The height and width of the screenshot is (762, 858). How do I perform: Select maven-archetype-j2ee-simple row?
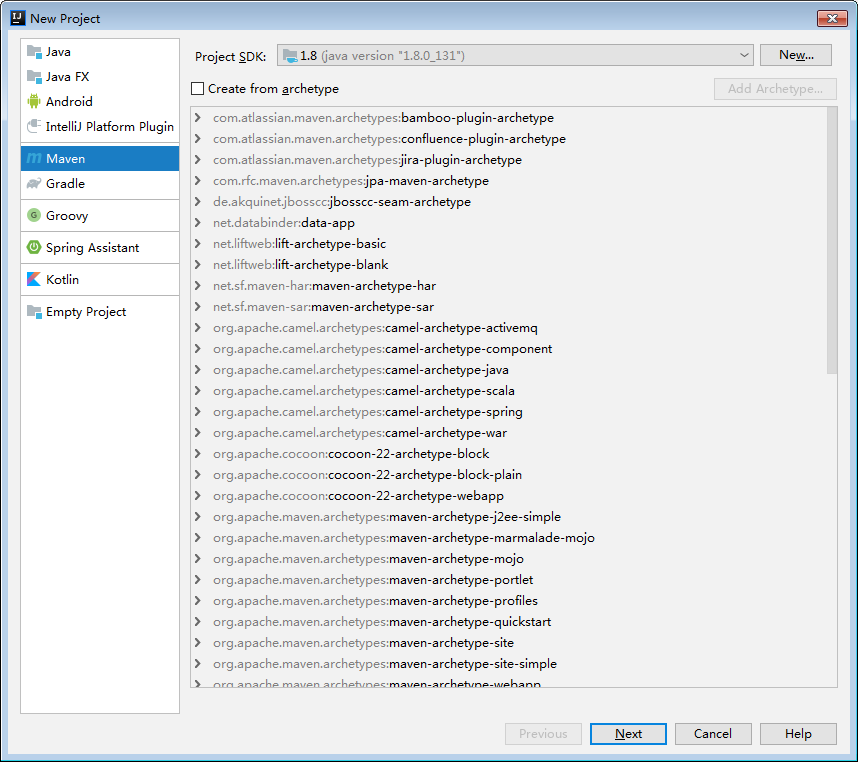point(509,516)
